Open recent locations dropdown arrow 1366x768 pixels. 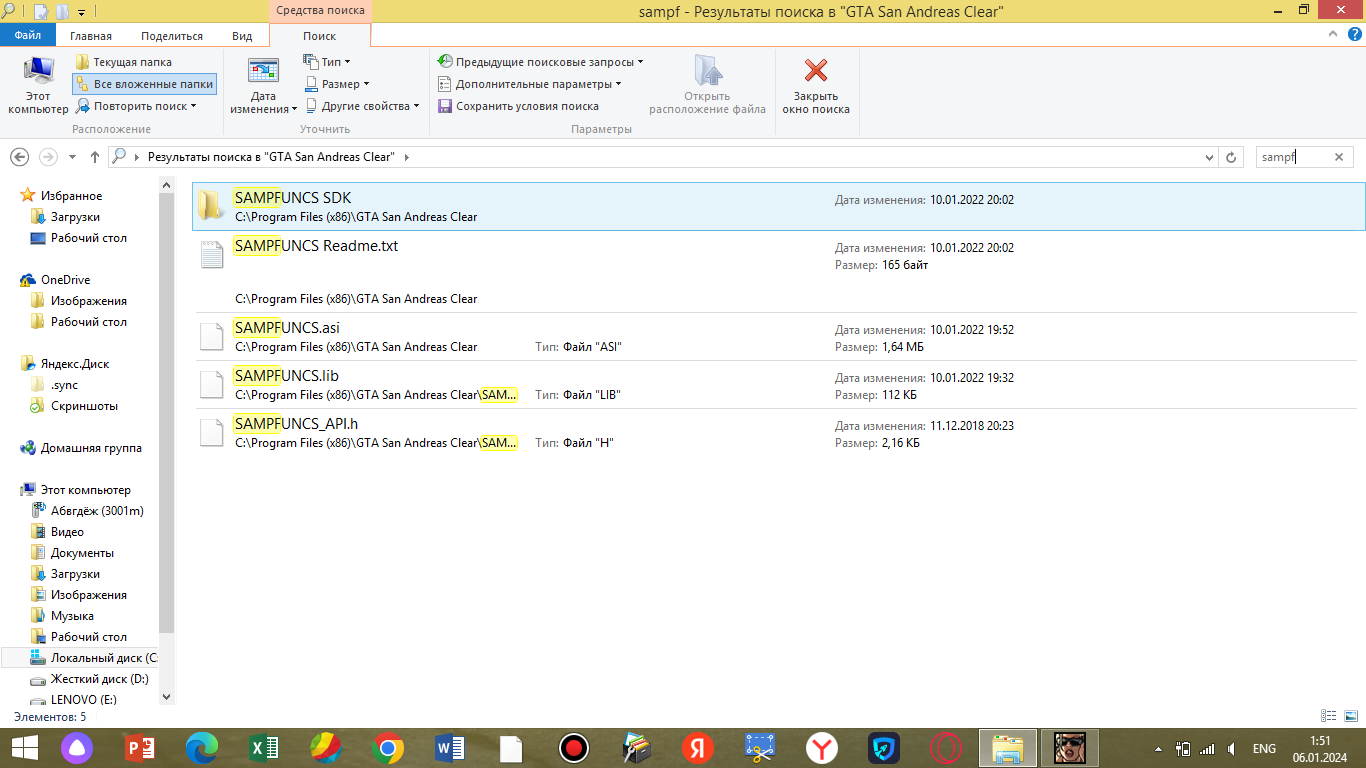72,157
